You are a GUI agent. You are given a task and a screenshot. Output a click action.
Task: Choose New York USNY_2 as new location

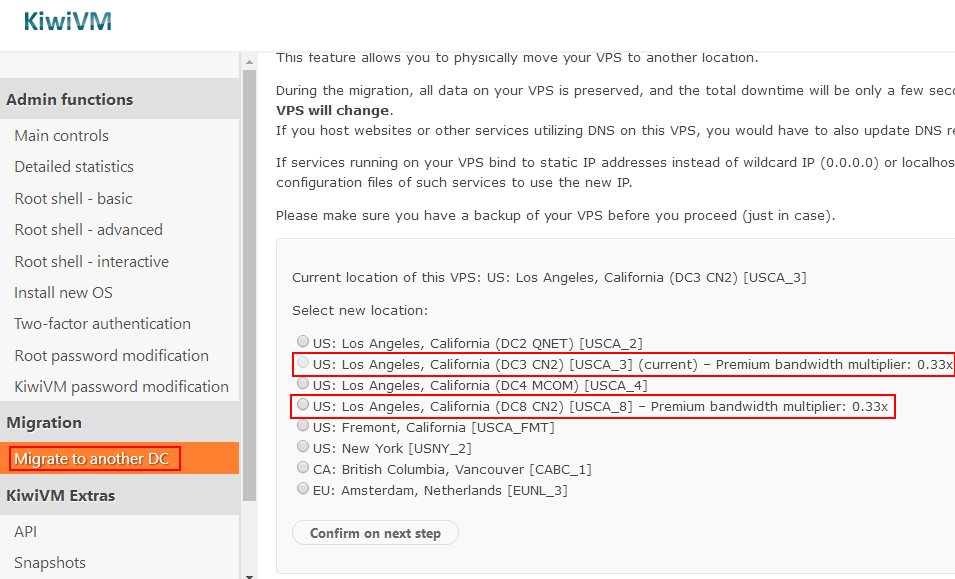[x=303, y=446]
